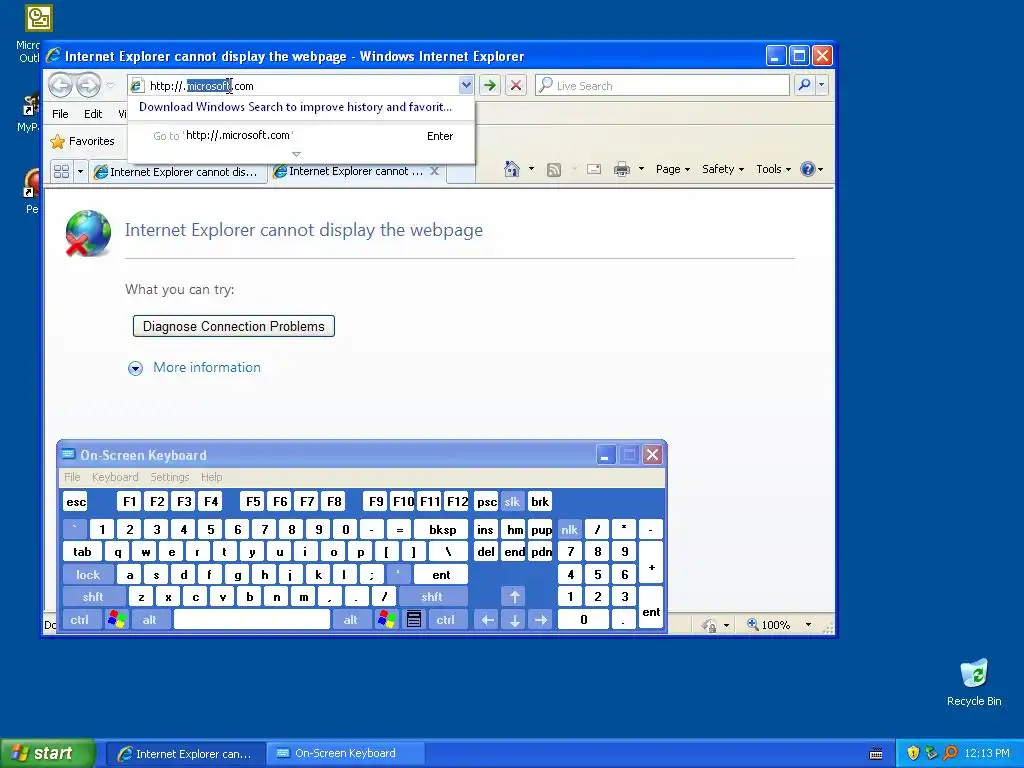Click the protected mode status icon
Image resolution: width=1024 pixels, height=768 pixels.
point(709,625)
